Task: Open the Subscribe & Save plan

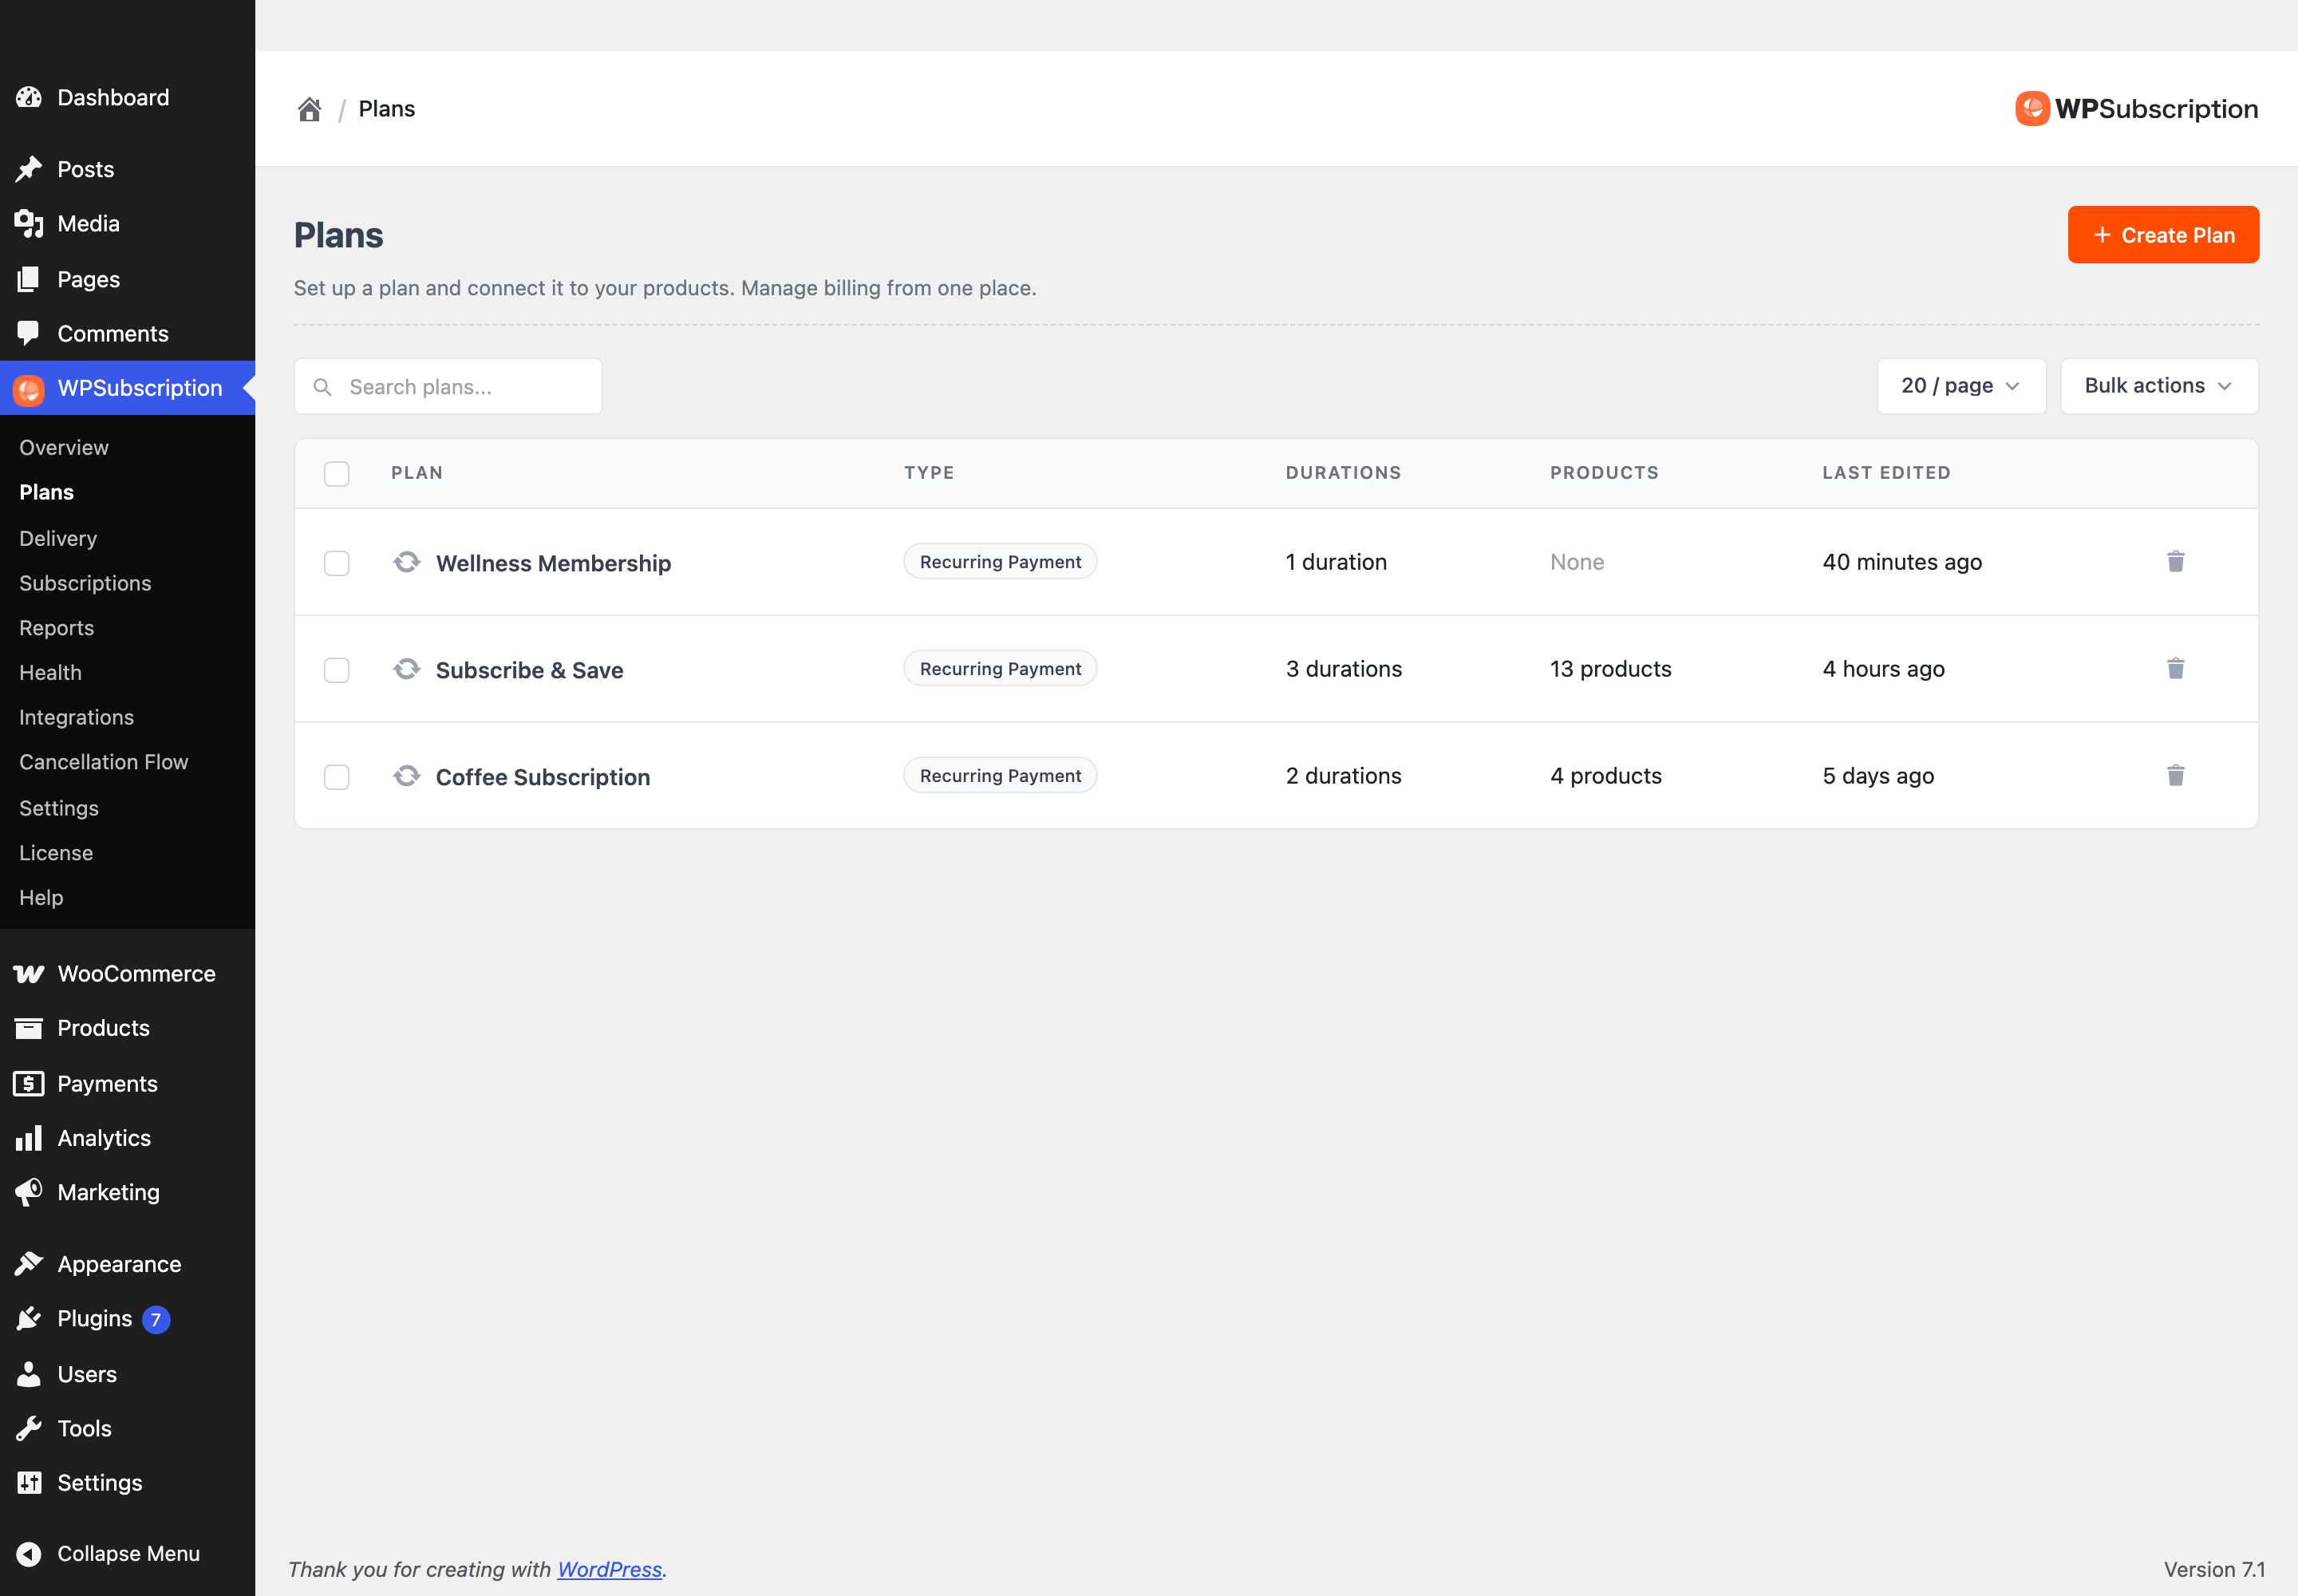Action: (x=529, y=670)
